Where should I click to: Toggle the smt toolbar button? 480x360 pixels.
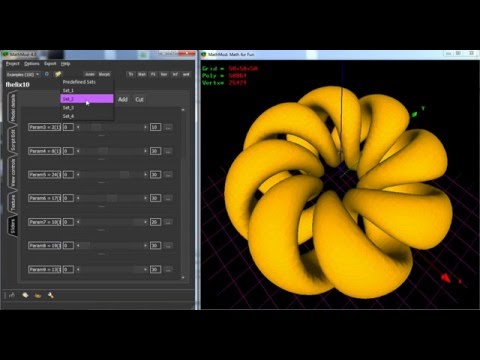click(x=186, y=74)
